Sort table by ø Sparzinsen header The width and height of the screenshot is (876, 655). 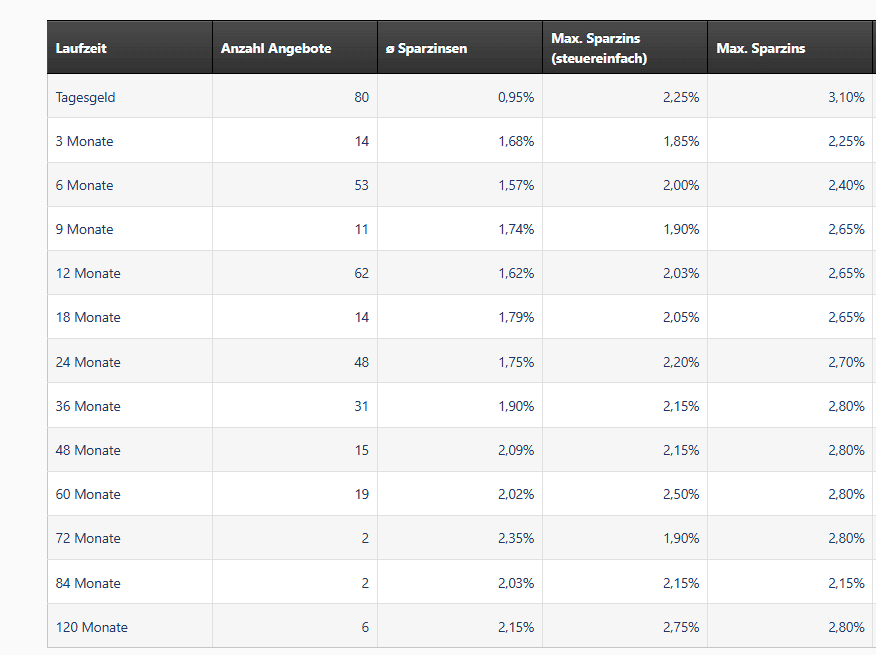click(x=427, y=48)
